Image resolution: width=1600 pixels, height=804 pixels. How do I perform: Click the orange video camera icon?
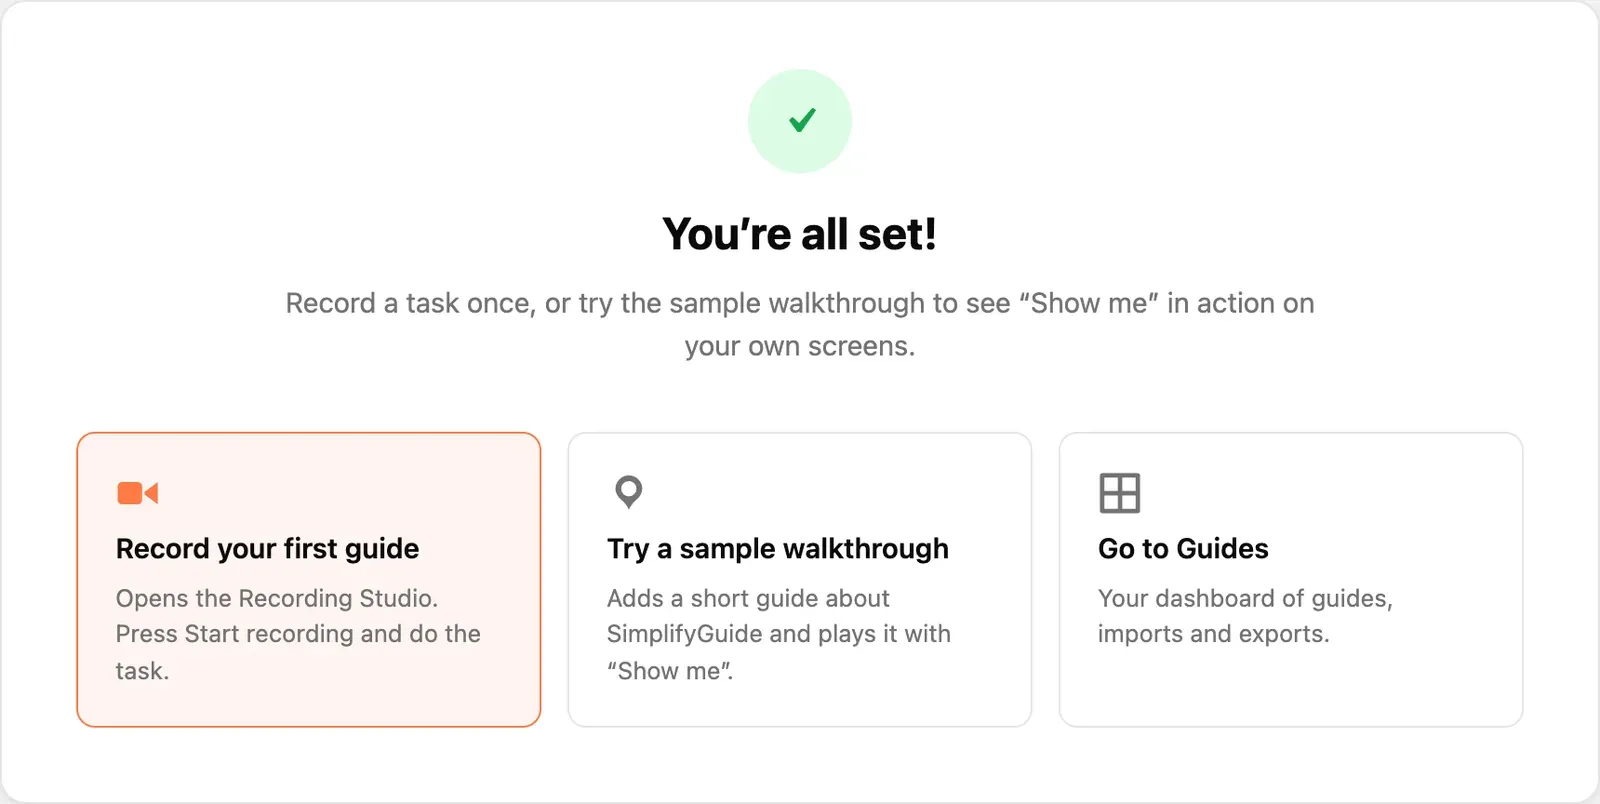pyautogui.click(x=138, y=493)
